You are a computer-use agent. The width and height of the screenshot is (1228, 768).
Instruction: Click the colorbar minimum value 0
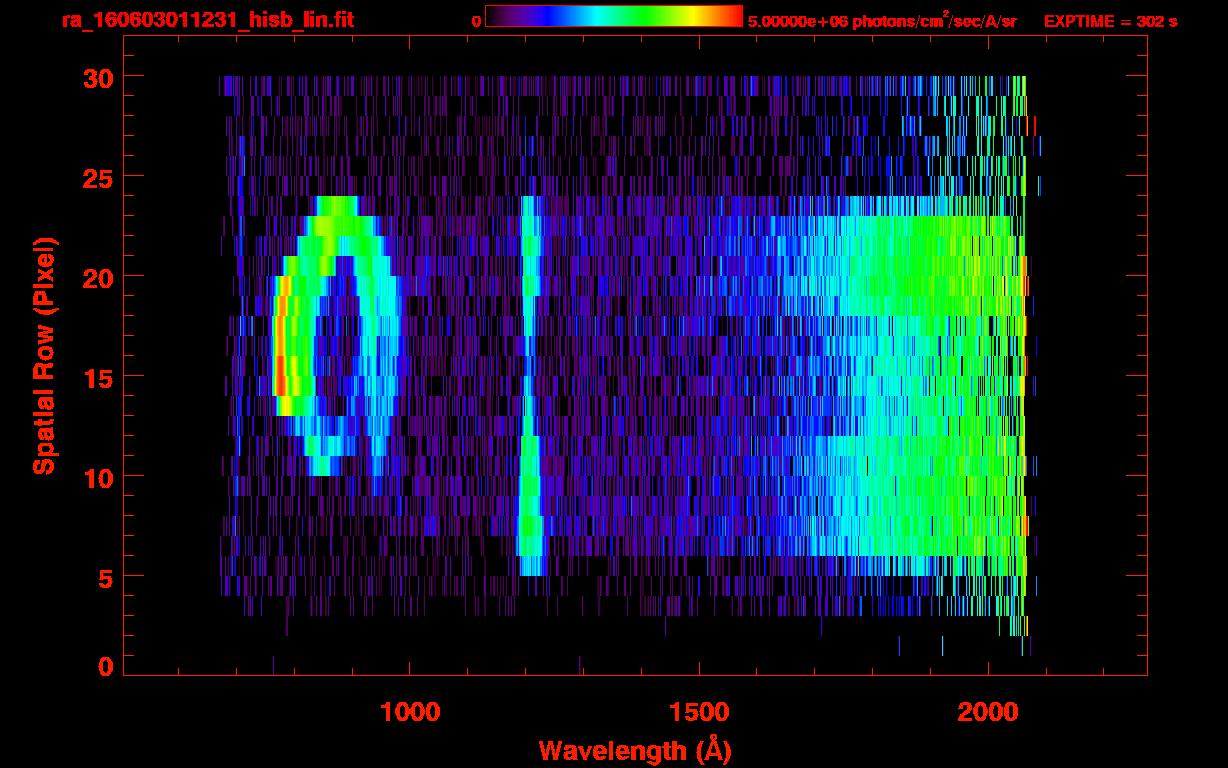click(x=476, y=21)
